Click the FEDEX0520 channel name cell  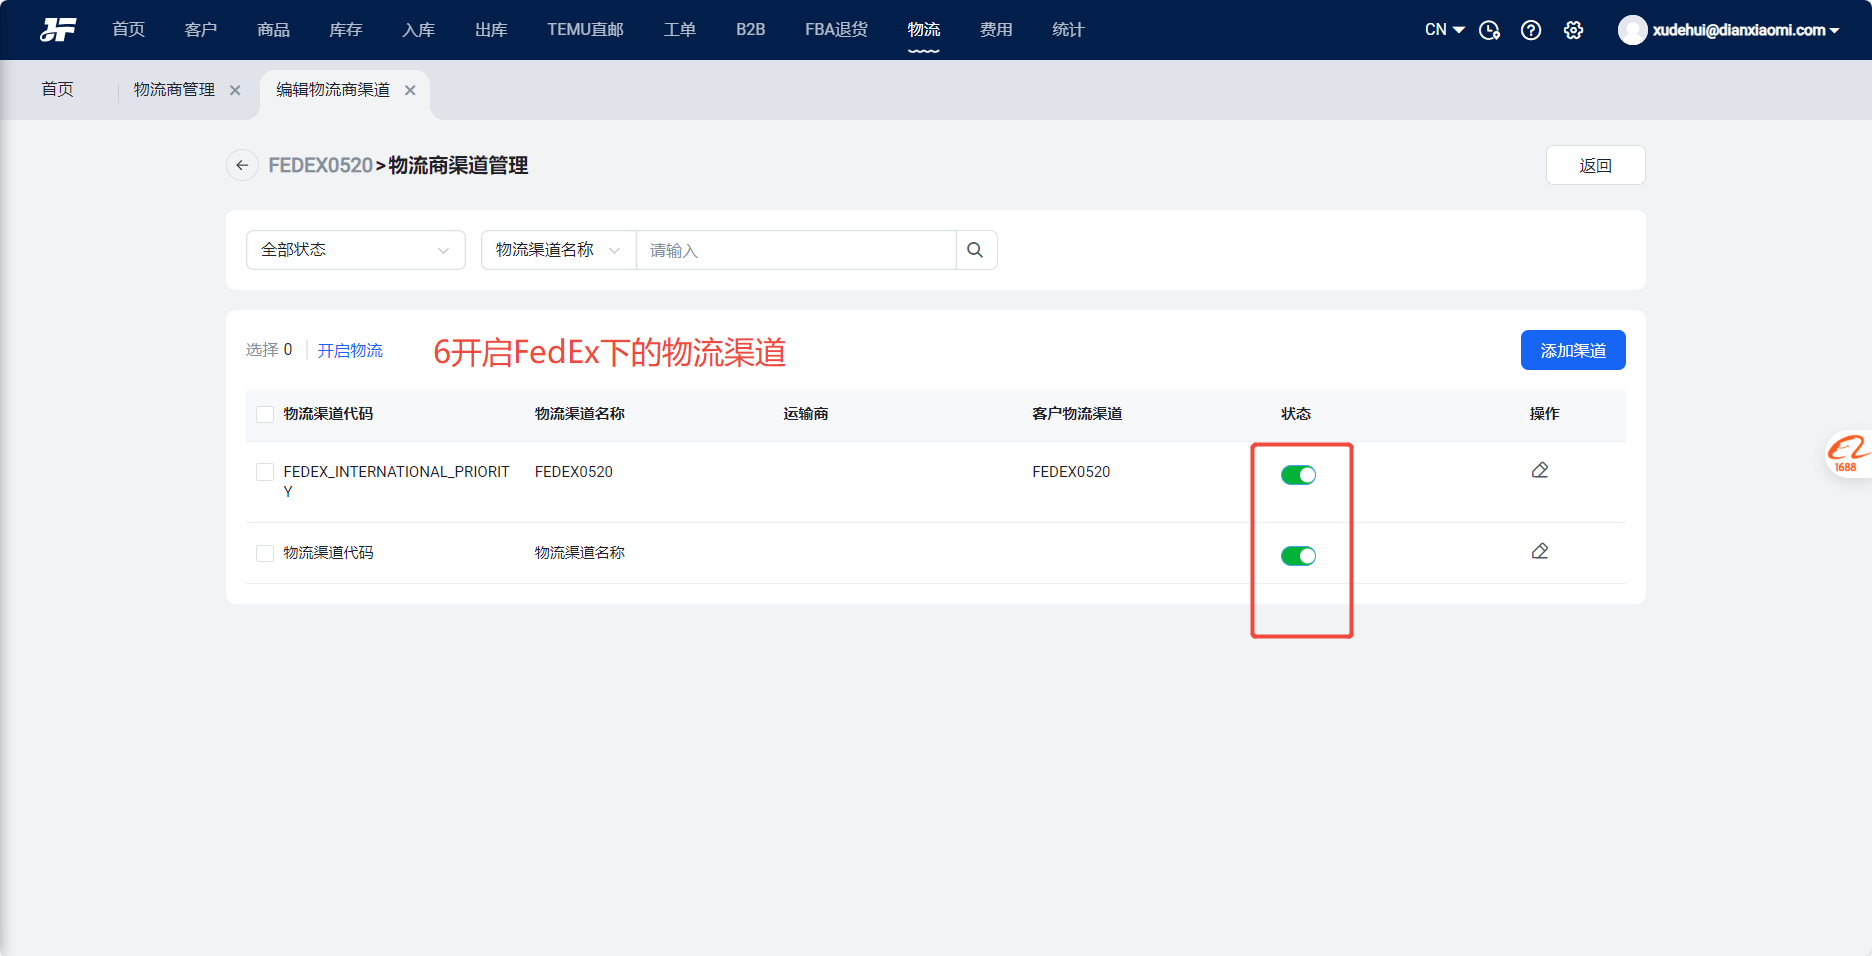[574, 472]
